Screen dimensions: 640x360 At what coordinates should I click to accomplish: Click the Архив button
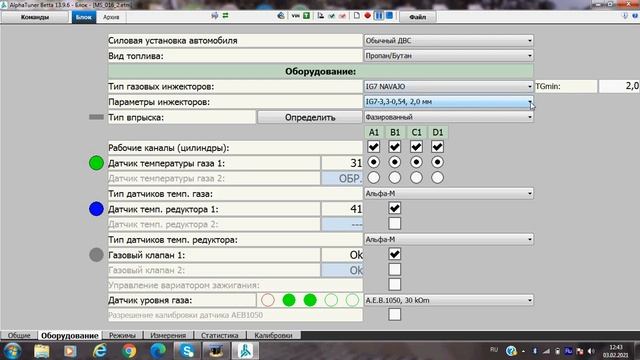pyautogui.click(x=111, y=17)
